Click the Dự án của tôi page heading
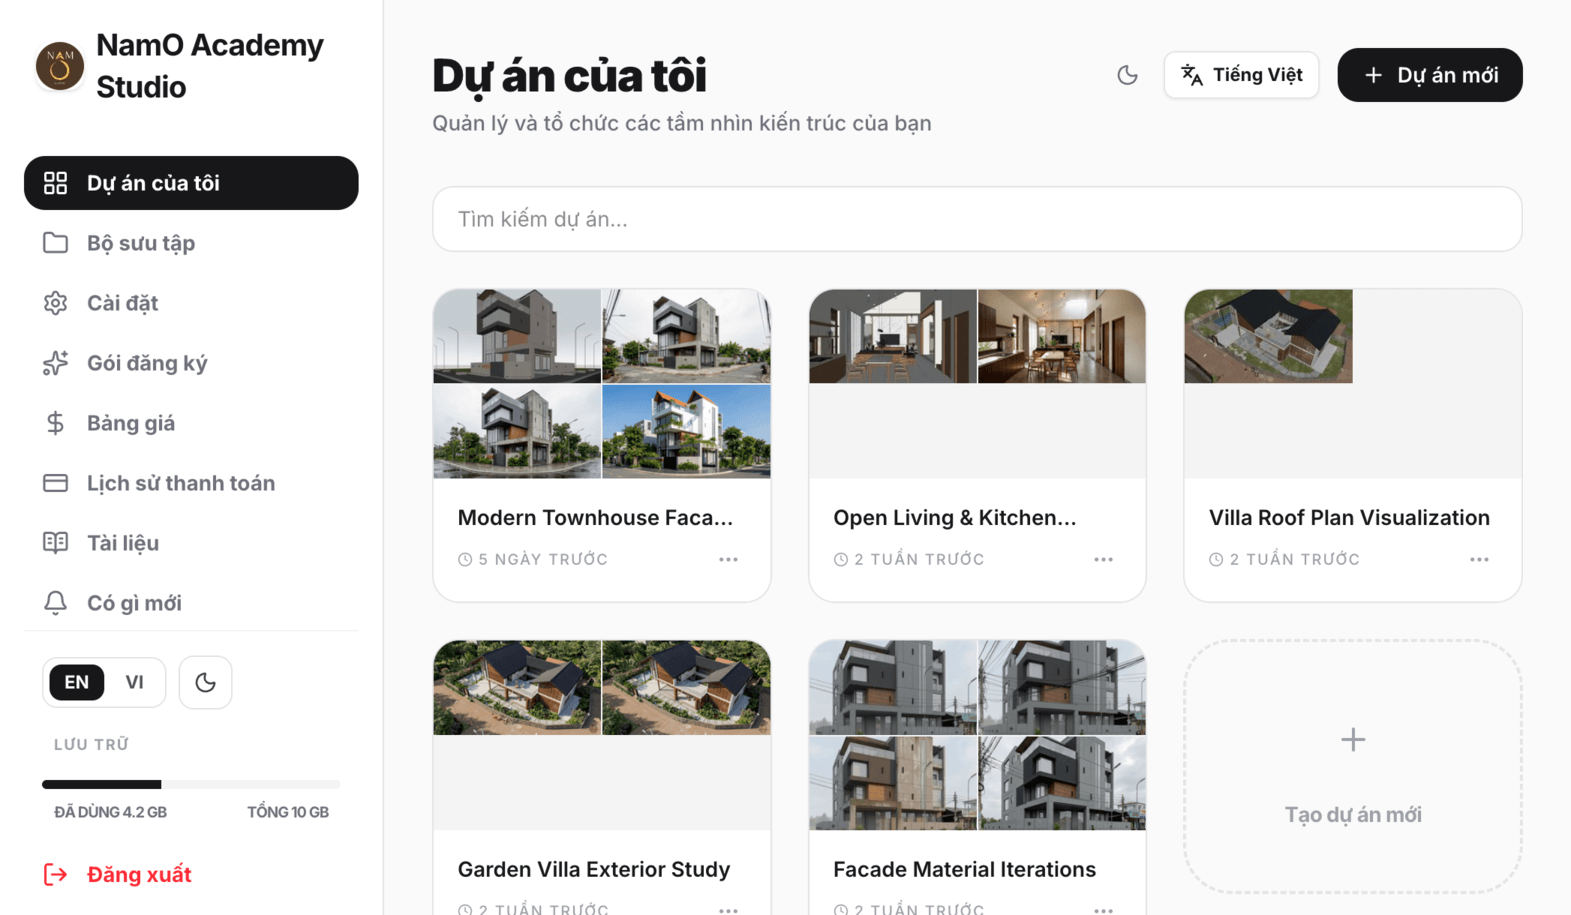The width and height of the screenshot is (1571, 915). (569, 76)
